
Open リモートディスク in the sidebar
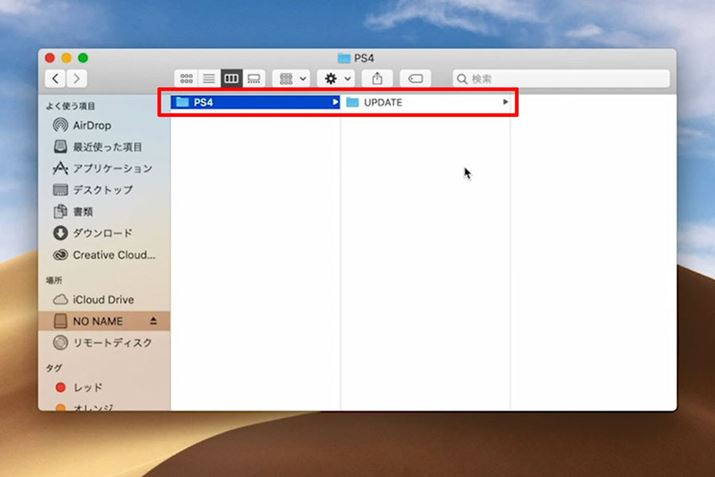(x=102, y=342)
